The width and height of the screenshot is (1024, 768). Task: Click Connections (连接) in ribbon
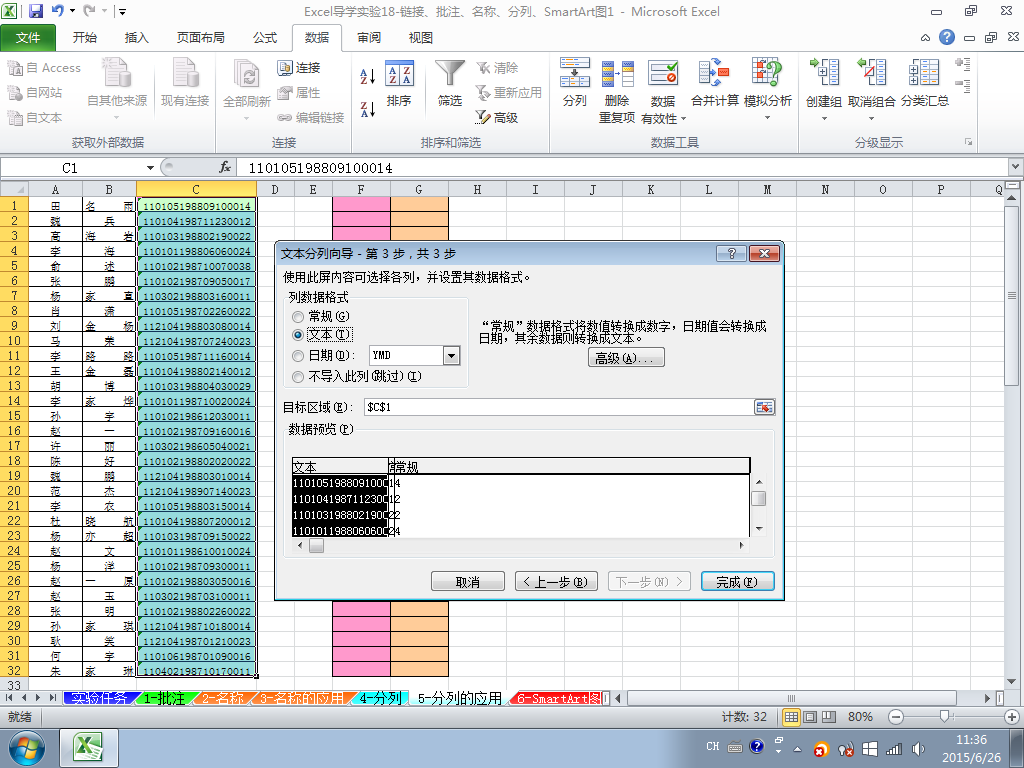pyautogui.click(x=299, y=67)
